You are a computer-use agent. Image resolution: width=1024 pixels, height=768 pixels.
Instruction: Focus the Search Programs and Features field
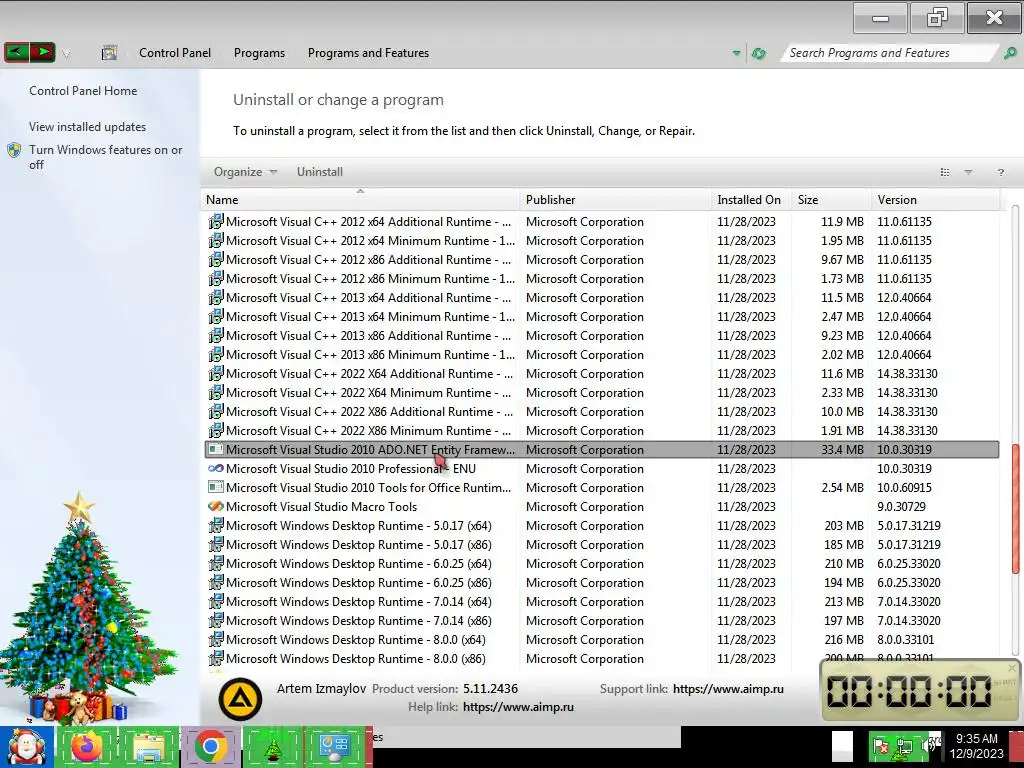coord(888,53)
